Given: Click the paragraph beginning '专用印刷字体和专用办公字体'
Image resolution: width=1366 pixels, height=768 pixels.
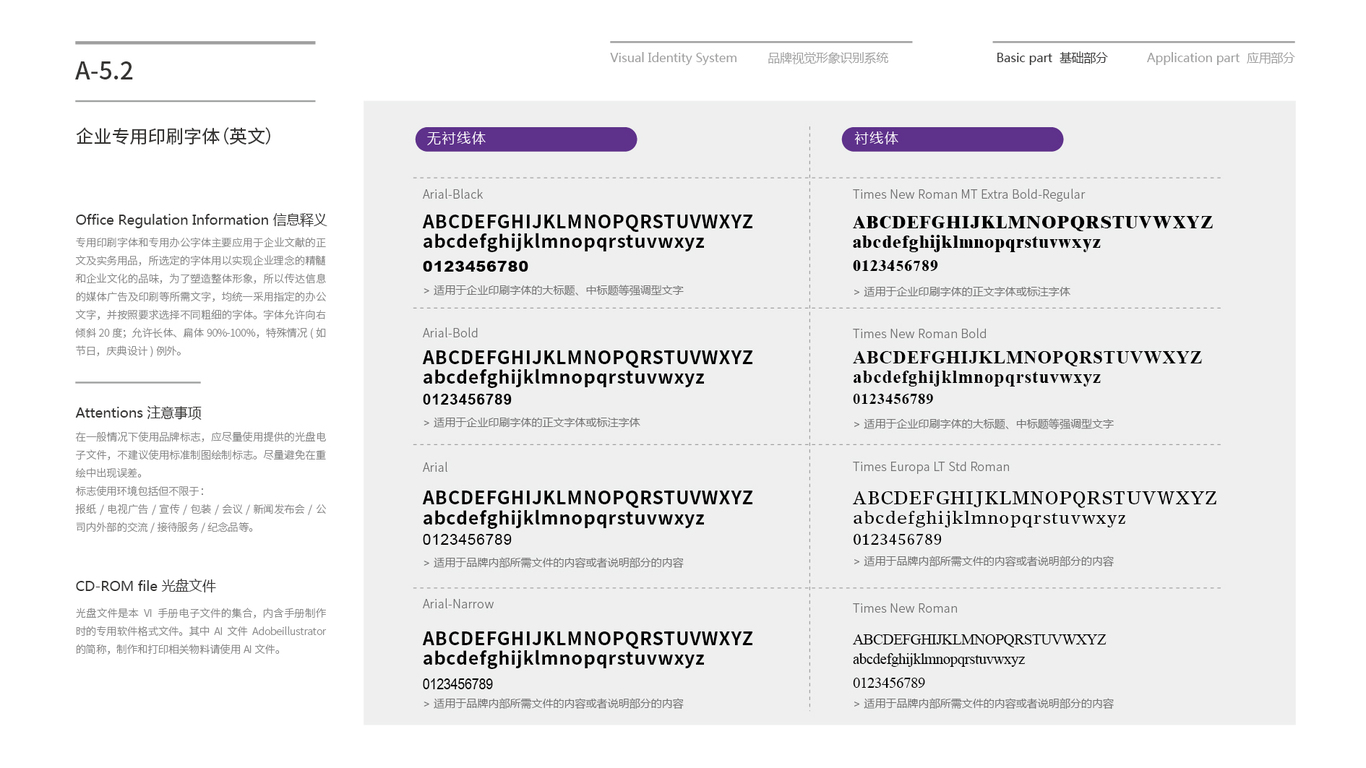Looking at the screenshot, I should click(x=201, y=297).
